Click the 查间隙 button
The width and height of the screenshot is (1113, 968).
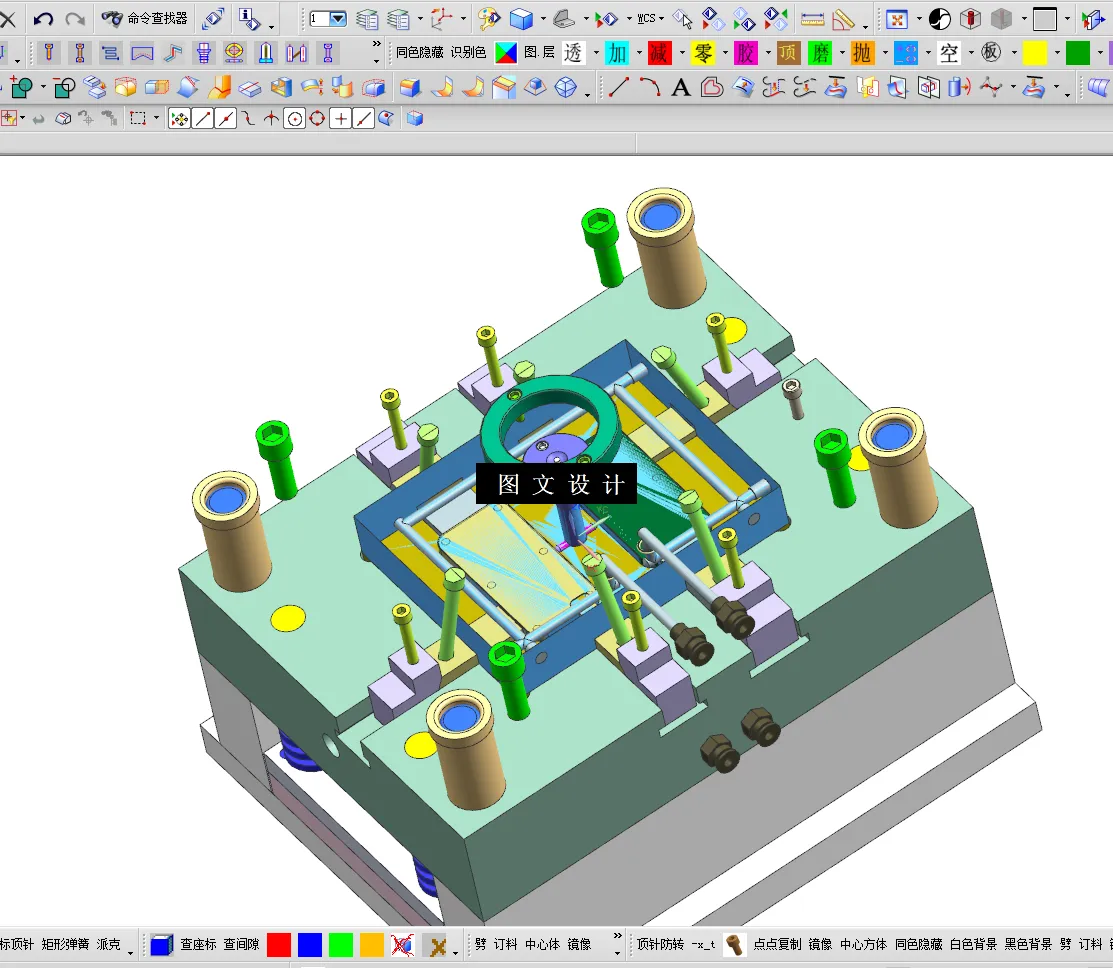point(241,944)
